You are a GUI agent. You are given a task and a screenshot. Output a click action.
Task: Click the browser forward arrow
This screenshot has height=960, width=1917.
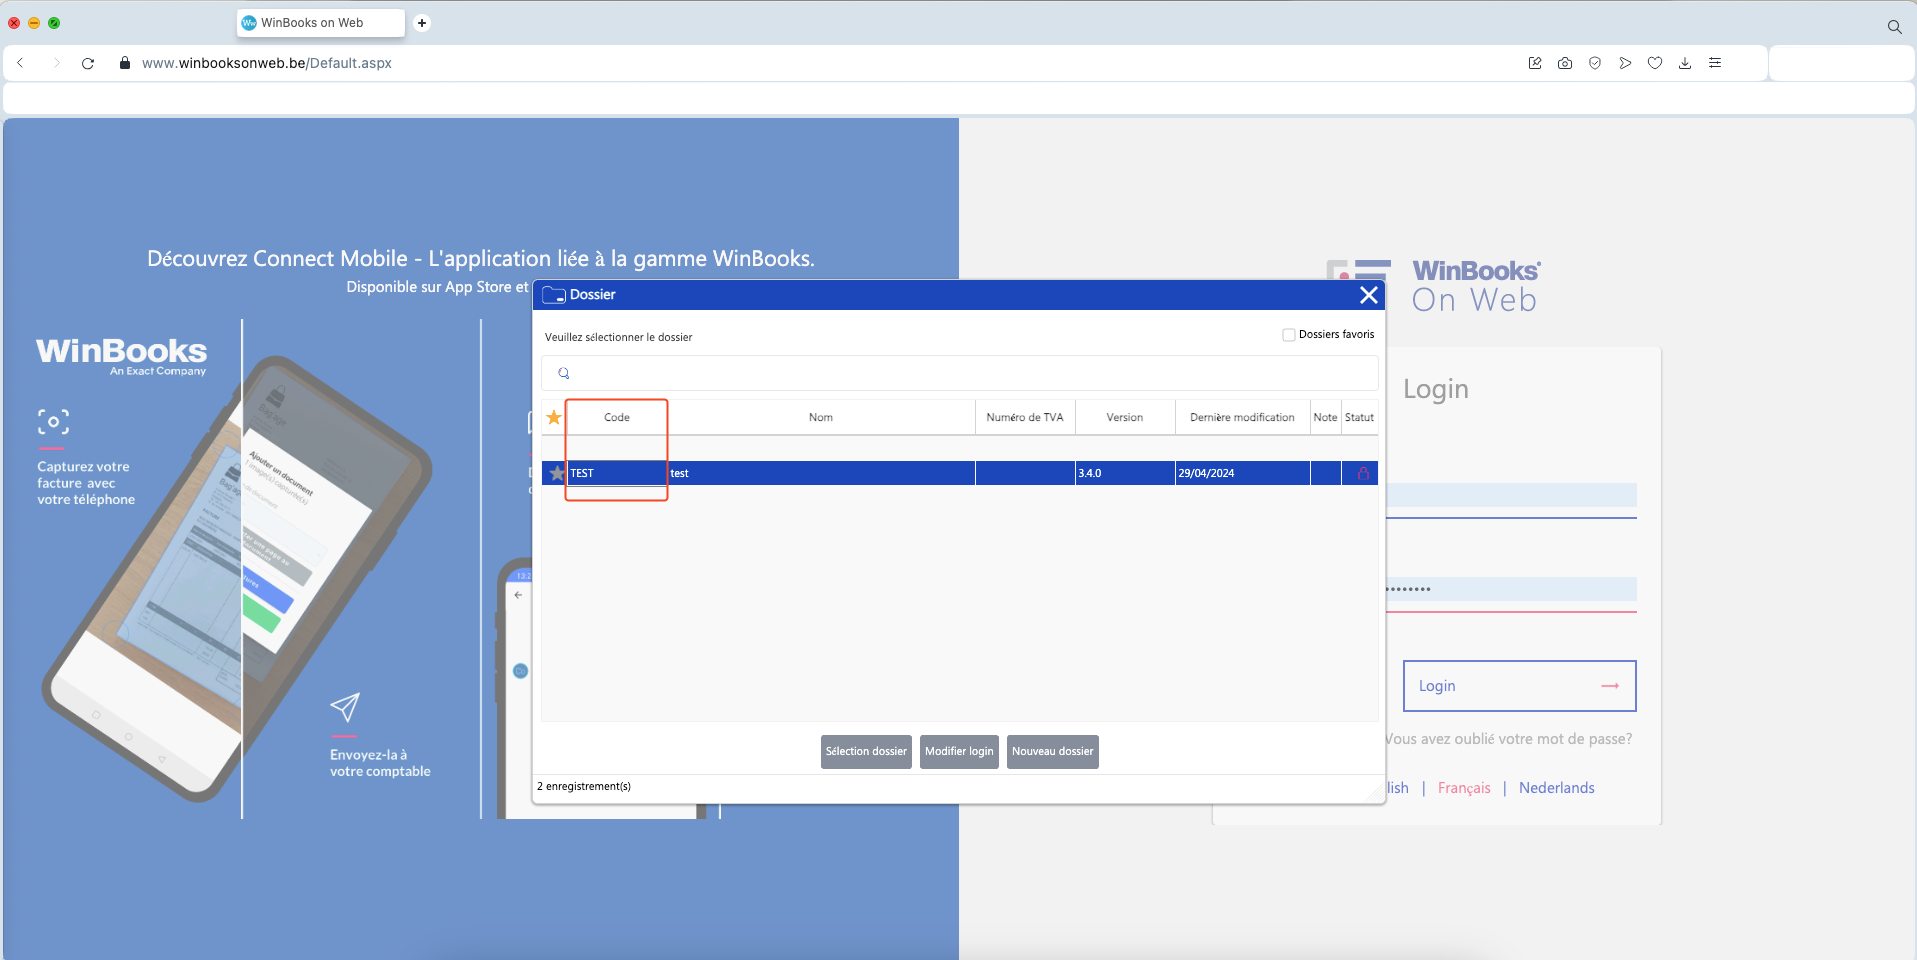56,63
